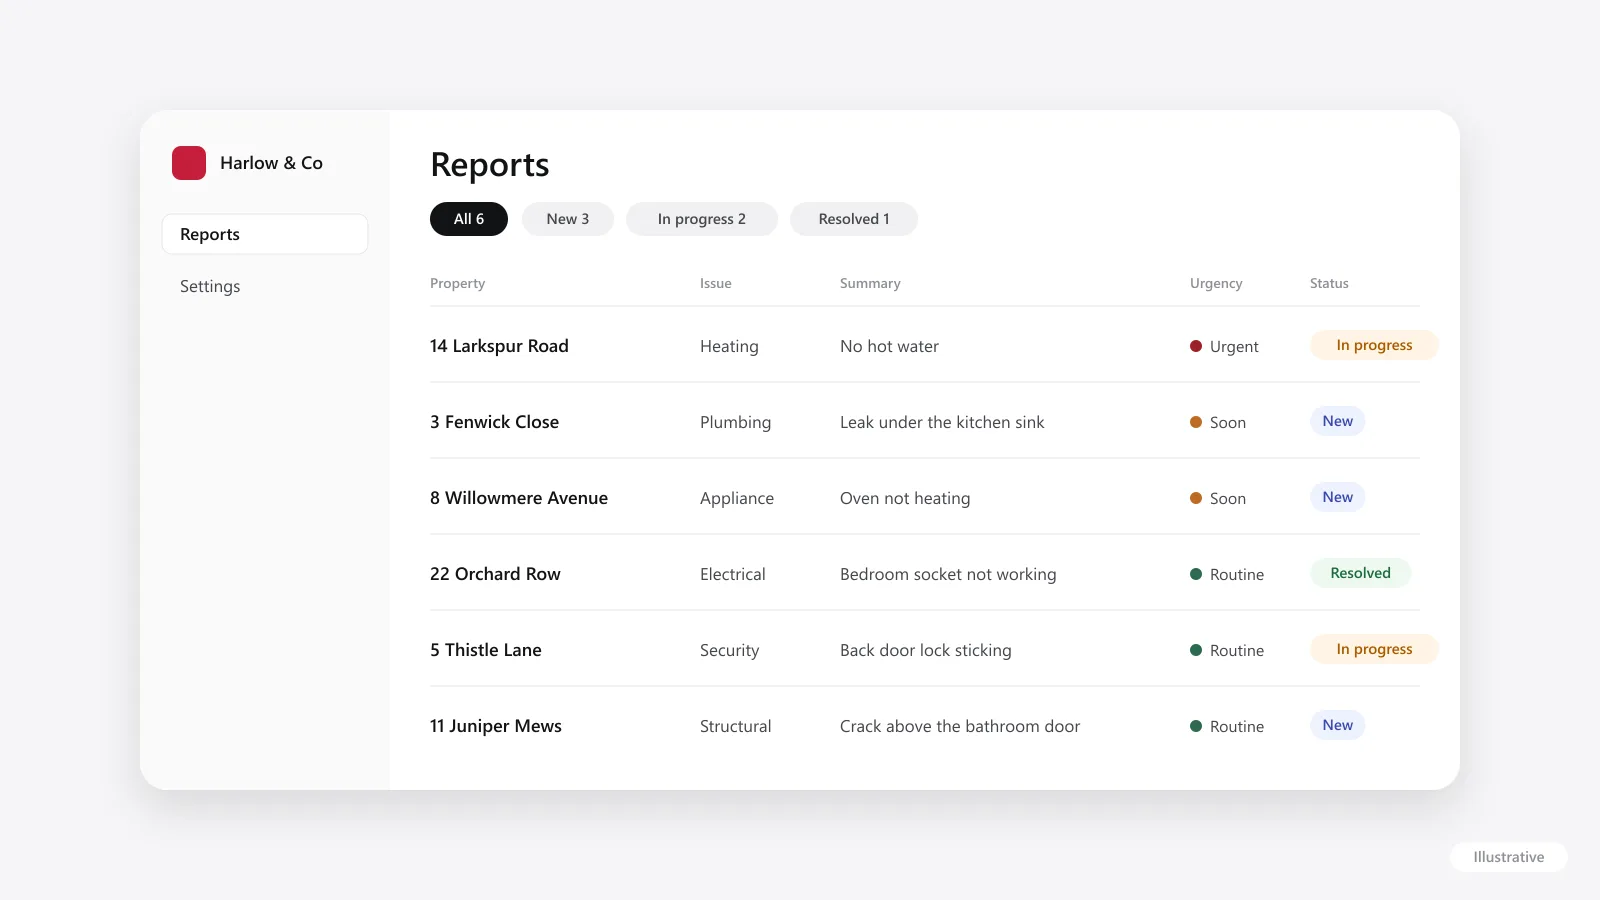Click the In progress badge for Larkspur Road

pos(1375,345)
